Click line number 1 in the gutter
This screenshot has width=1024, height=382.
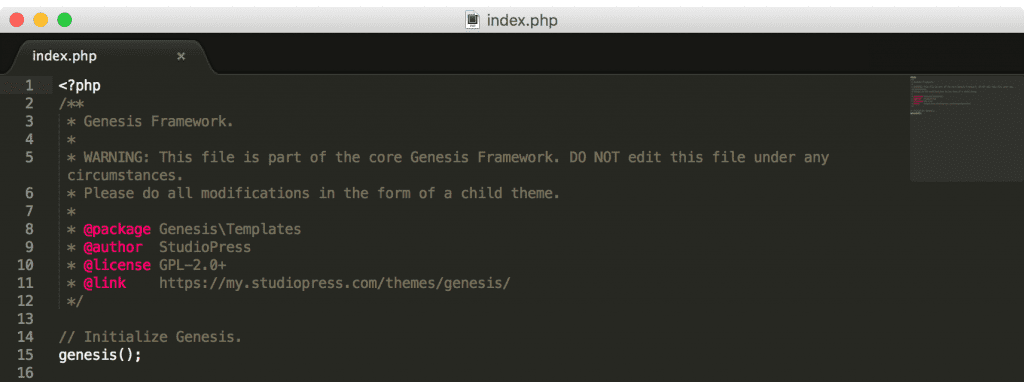tap(29, 86)
